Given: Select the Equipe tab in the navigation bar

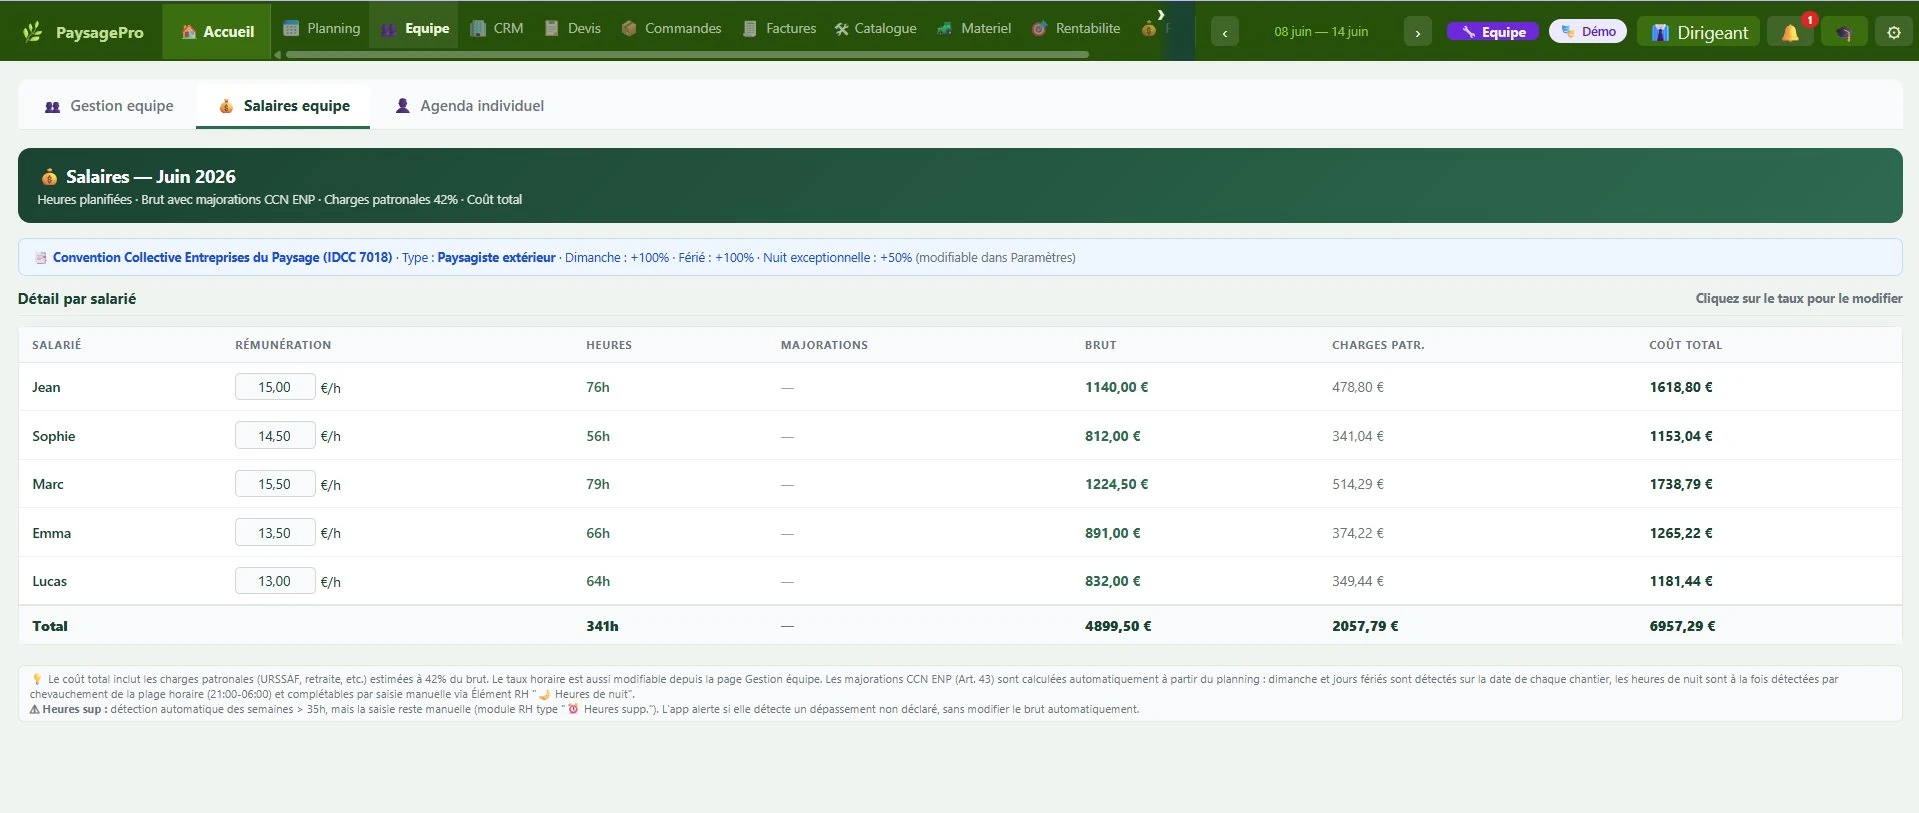Looking at the screenshot, I should click(x=415, y=28).
